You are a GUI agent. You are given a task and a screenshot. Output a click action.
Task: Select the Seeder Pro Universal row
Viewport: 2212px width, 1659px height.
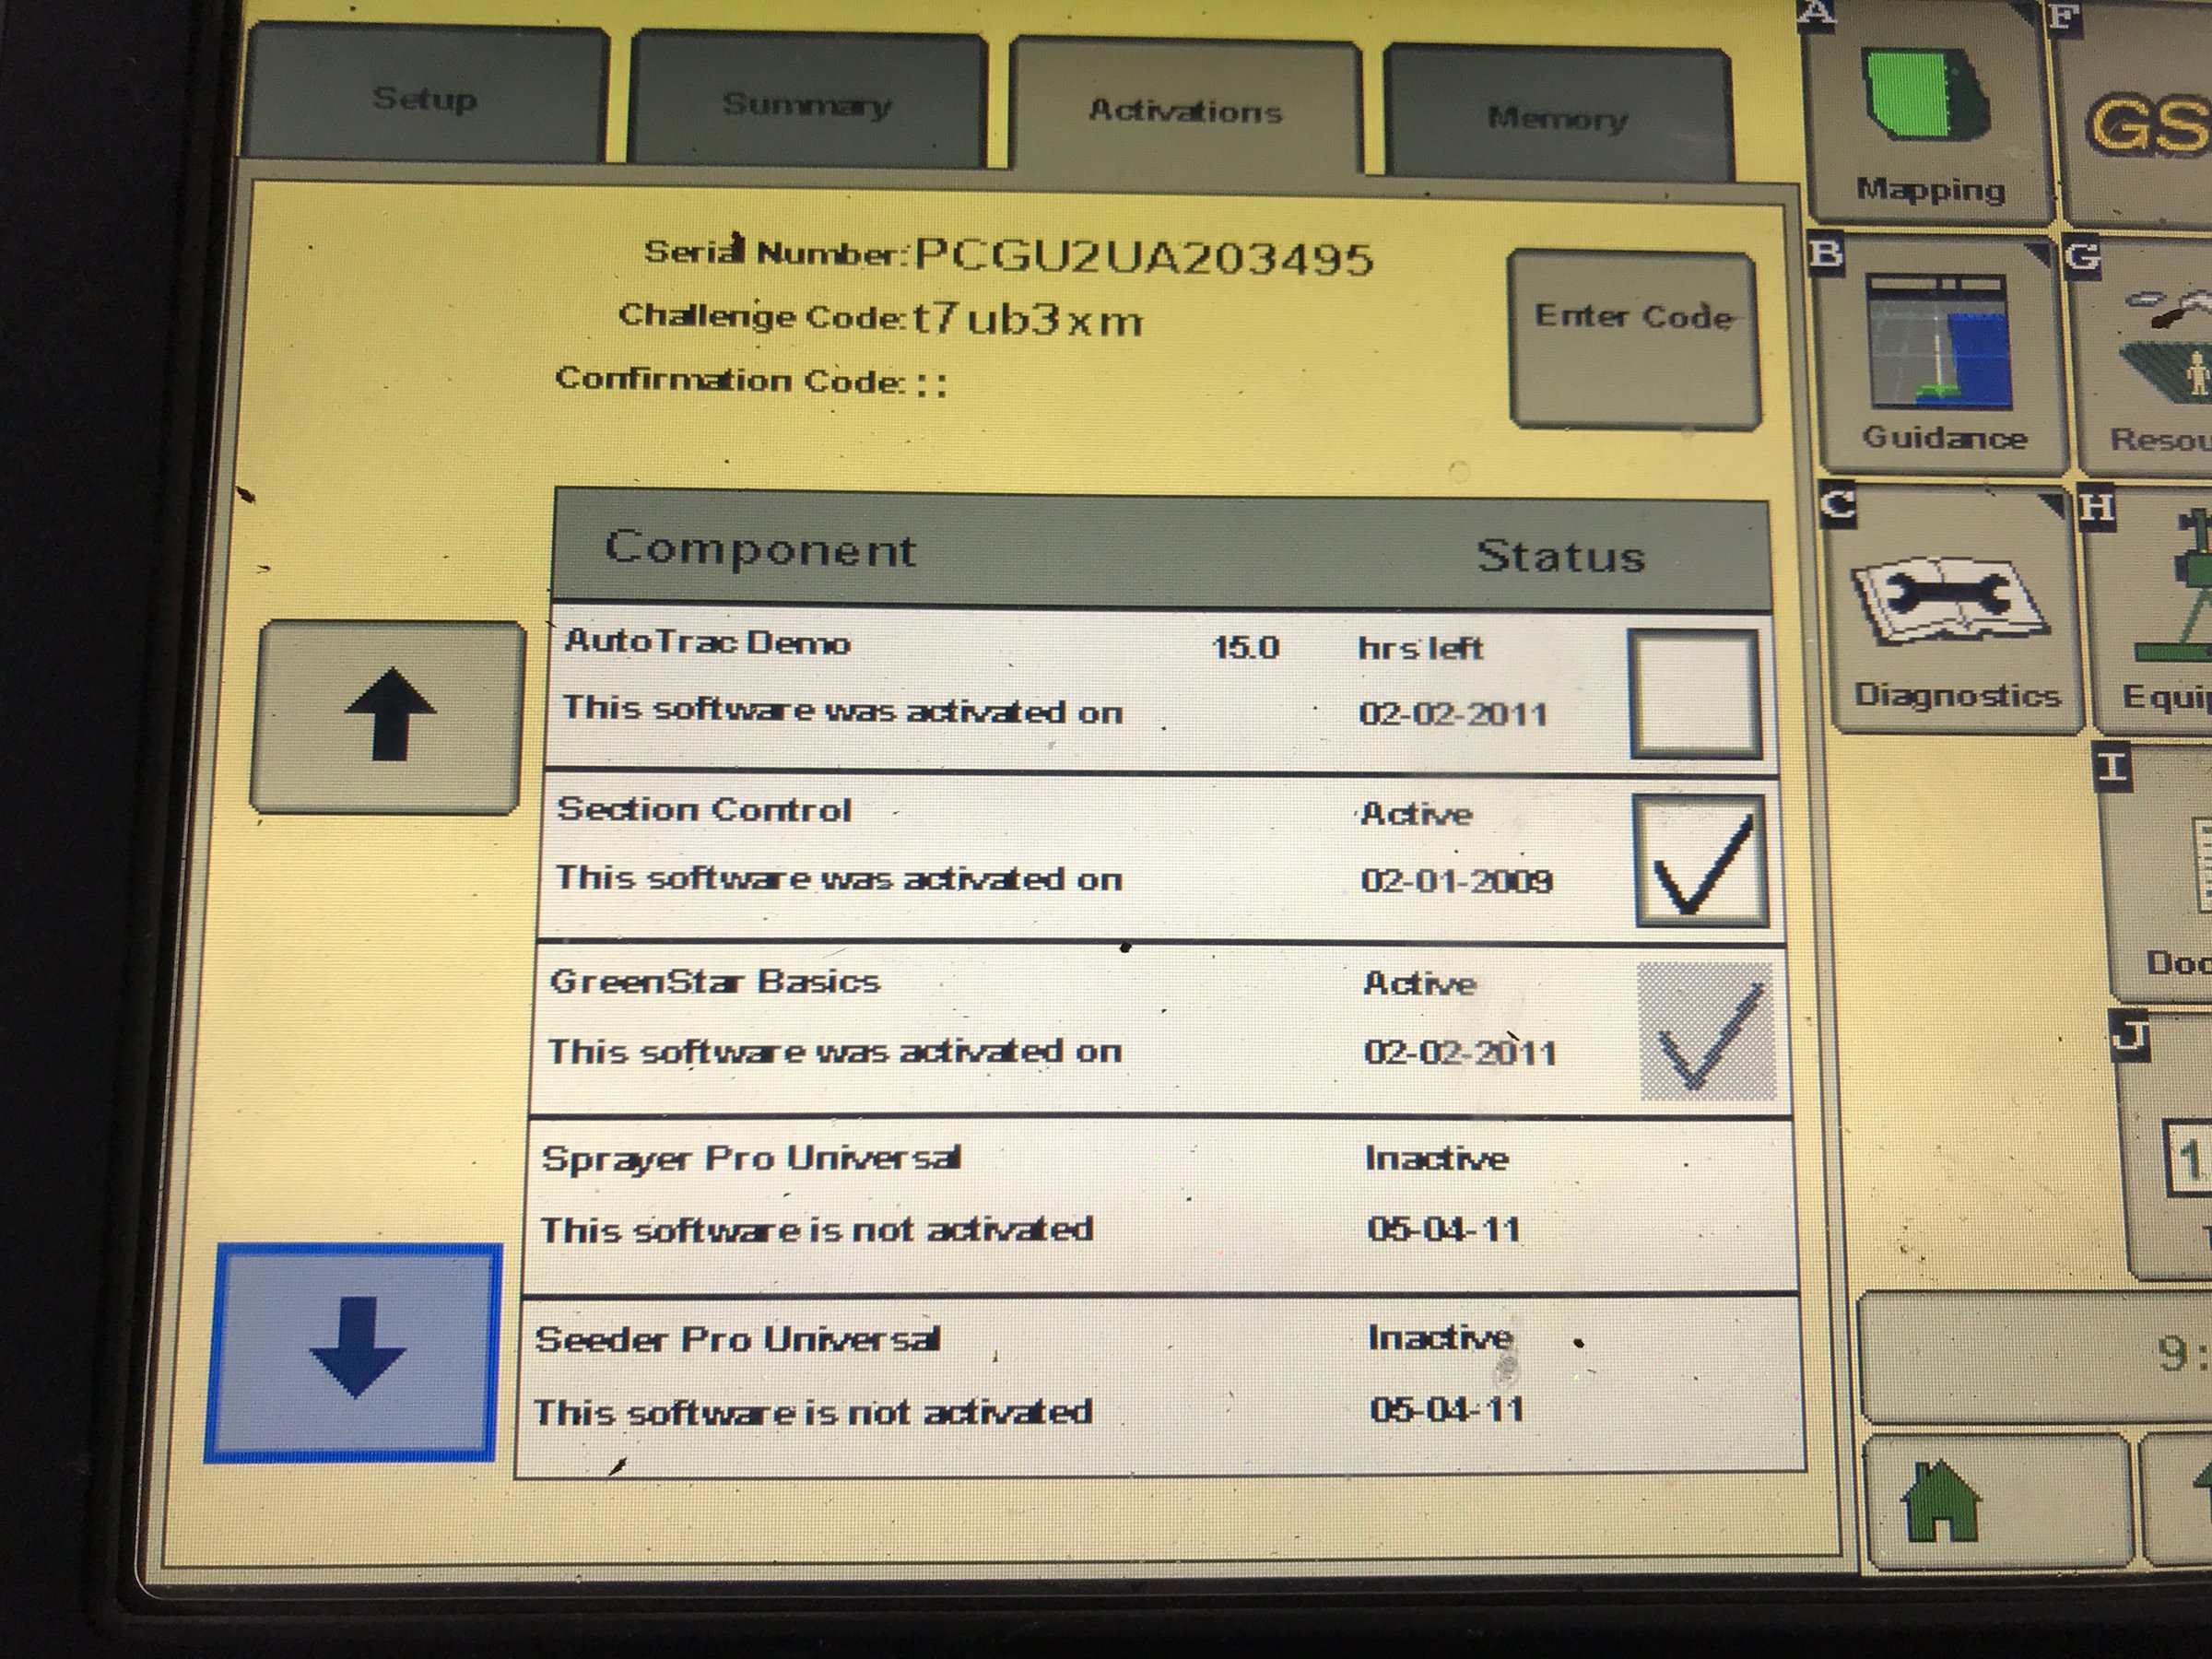pyautogui.click(x=1160, y=1387)
